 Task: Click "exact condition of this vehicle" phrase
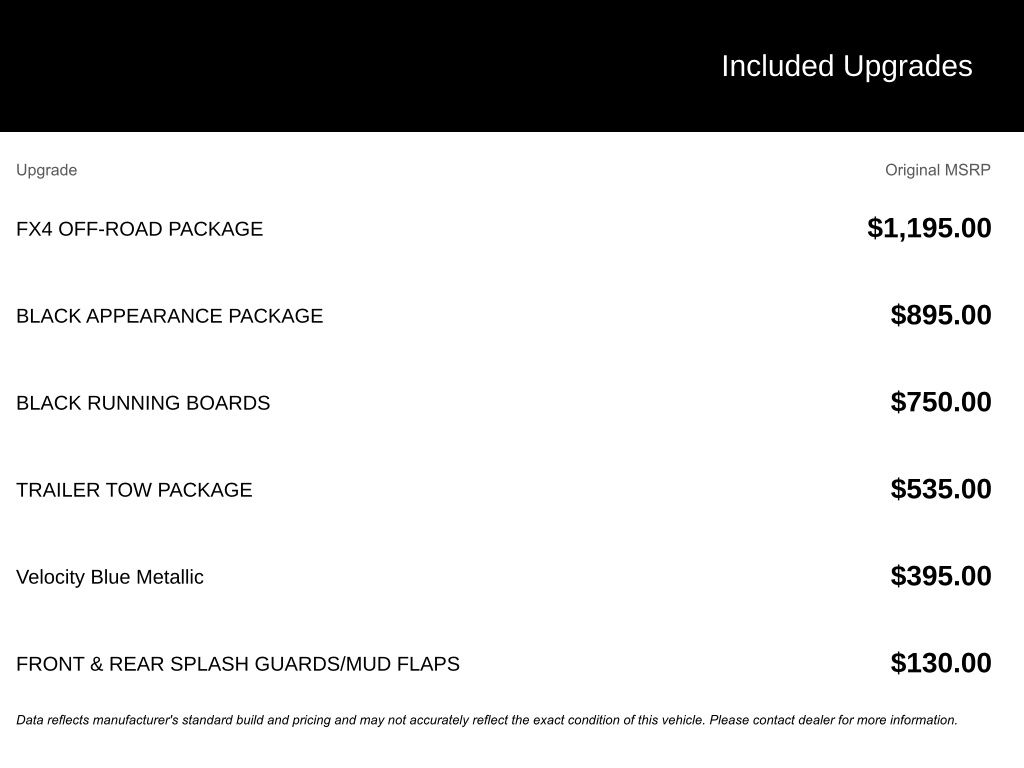[618, 720]
